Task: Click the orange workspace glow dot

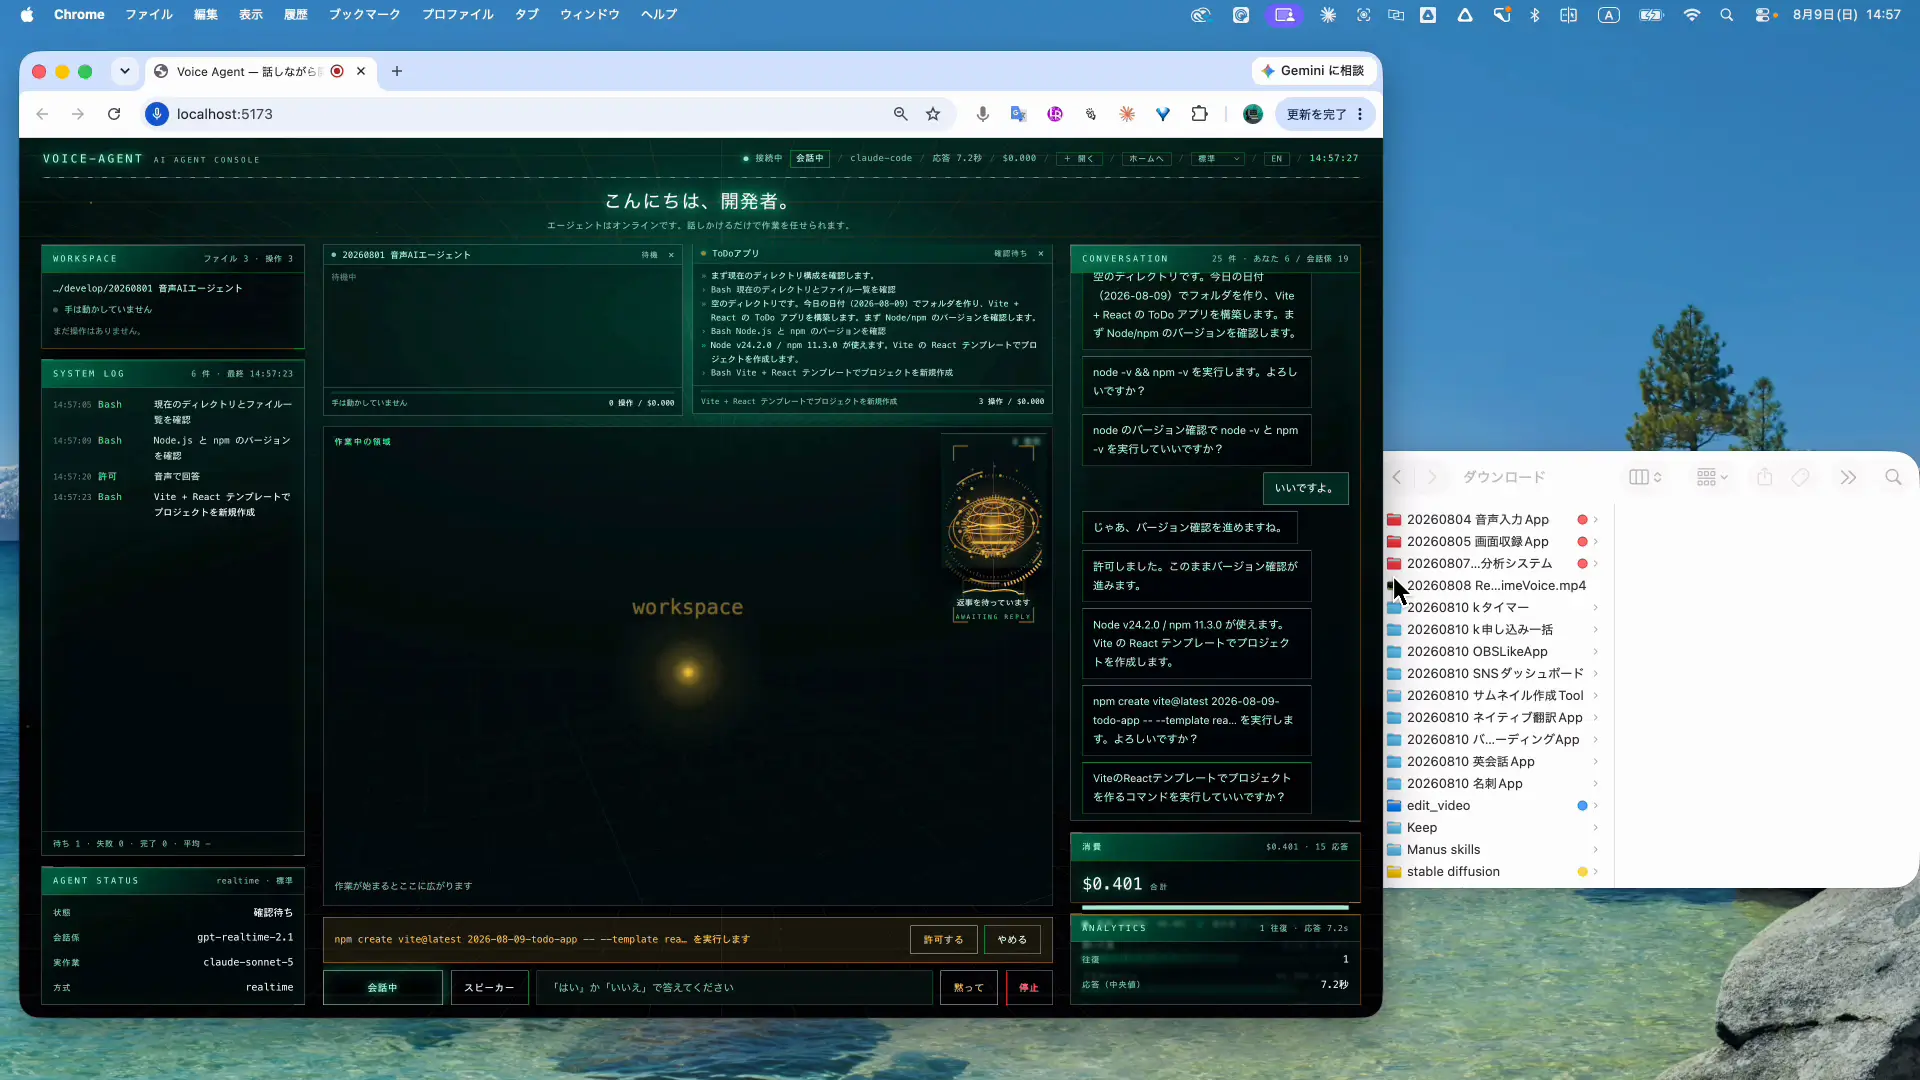Action: [687, 672]
